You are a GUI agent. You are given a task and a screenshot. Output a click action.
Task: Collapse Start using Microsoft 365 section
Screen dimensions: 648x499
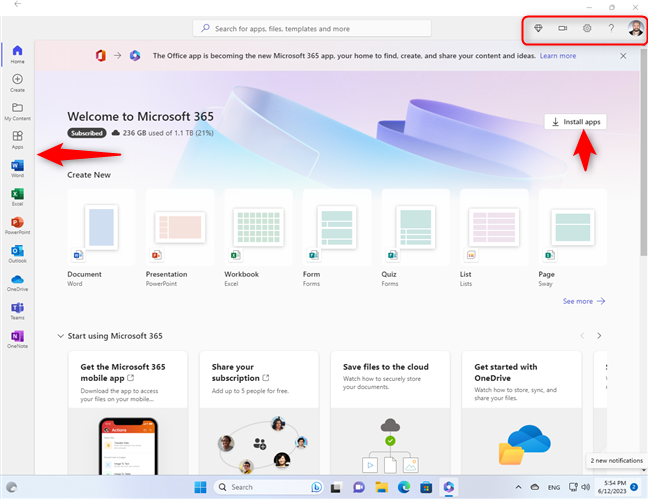click(x=61, y=336)
